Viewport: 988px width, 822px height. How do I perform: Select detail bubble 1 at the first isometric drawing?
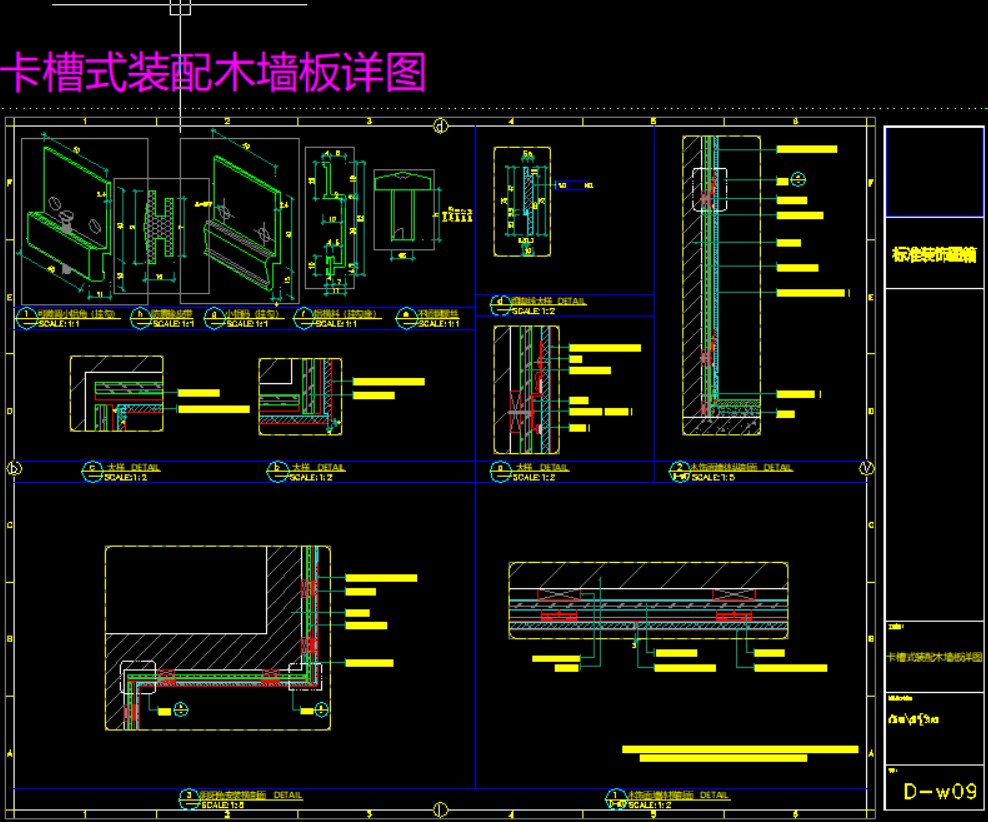point(24,315)
